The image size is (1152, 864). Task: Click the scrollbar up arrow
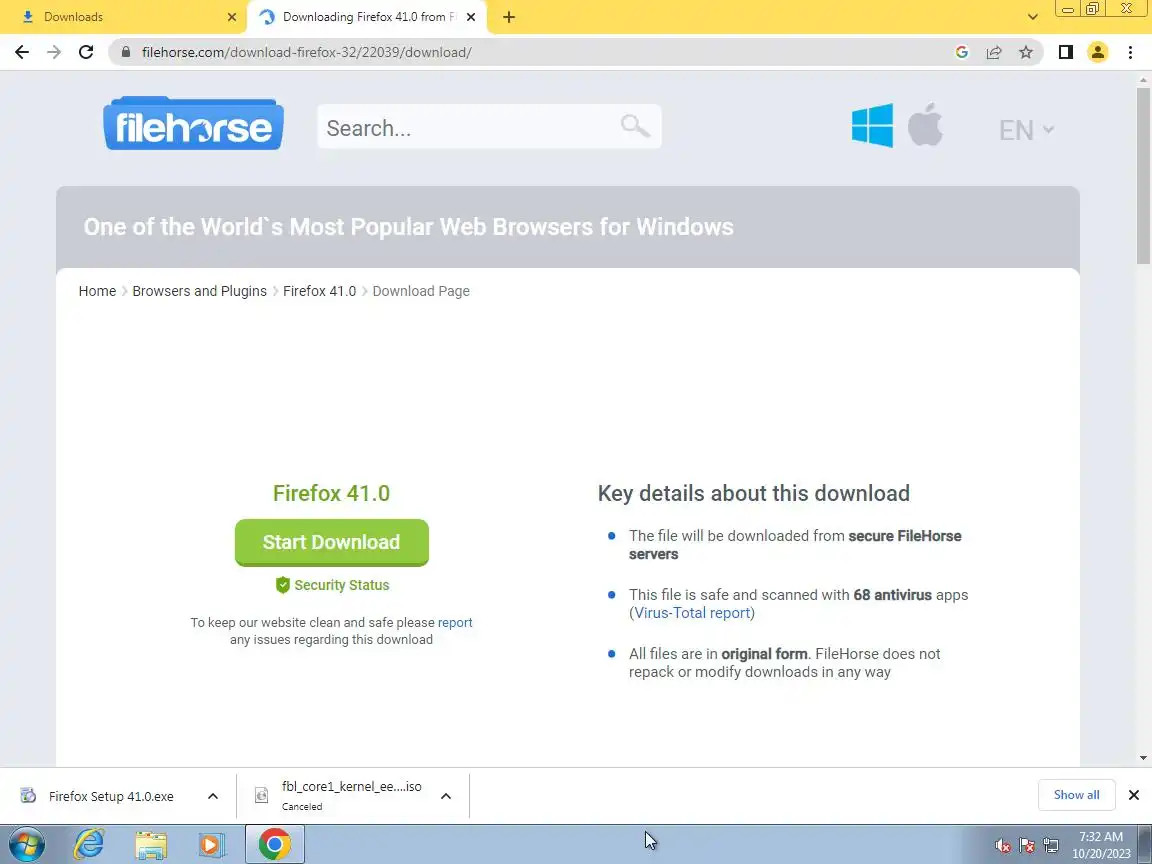[x=1143, y=79]
